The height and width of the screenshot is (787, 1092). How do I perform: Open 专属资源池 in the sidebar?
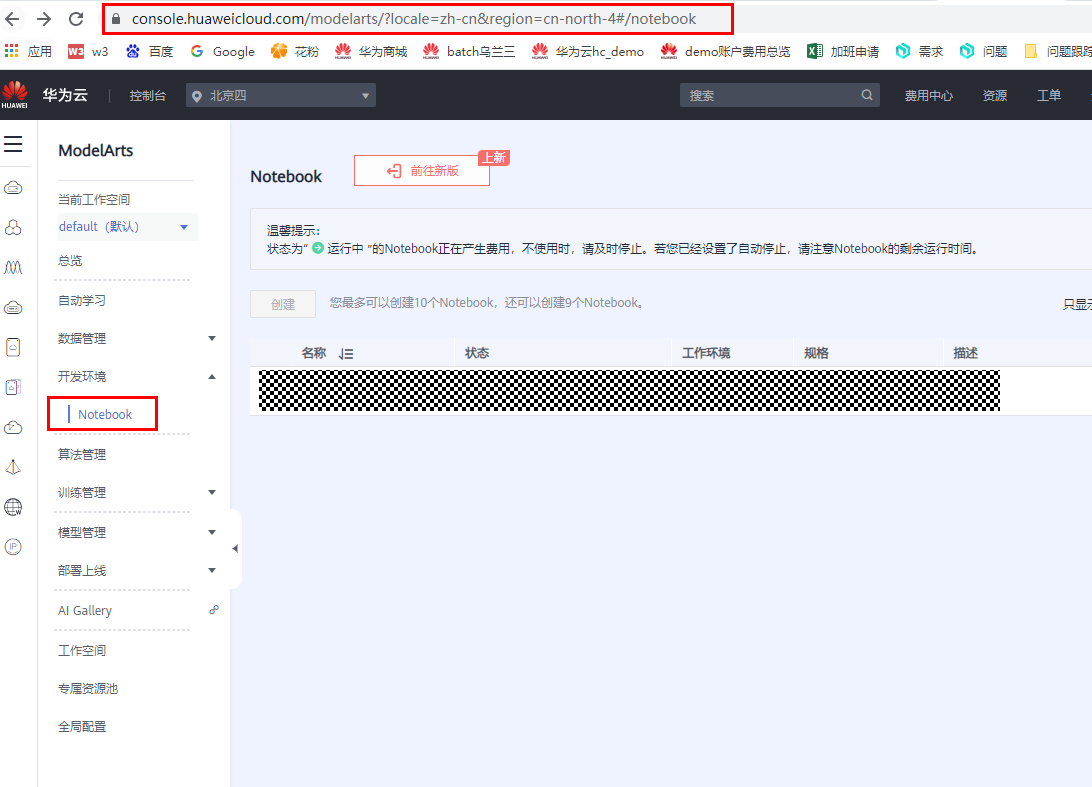click(x=88, y=688)
